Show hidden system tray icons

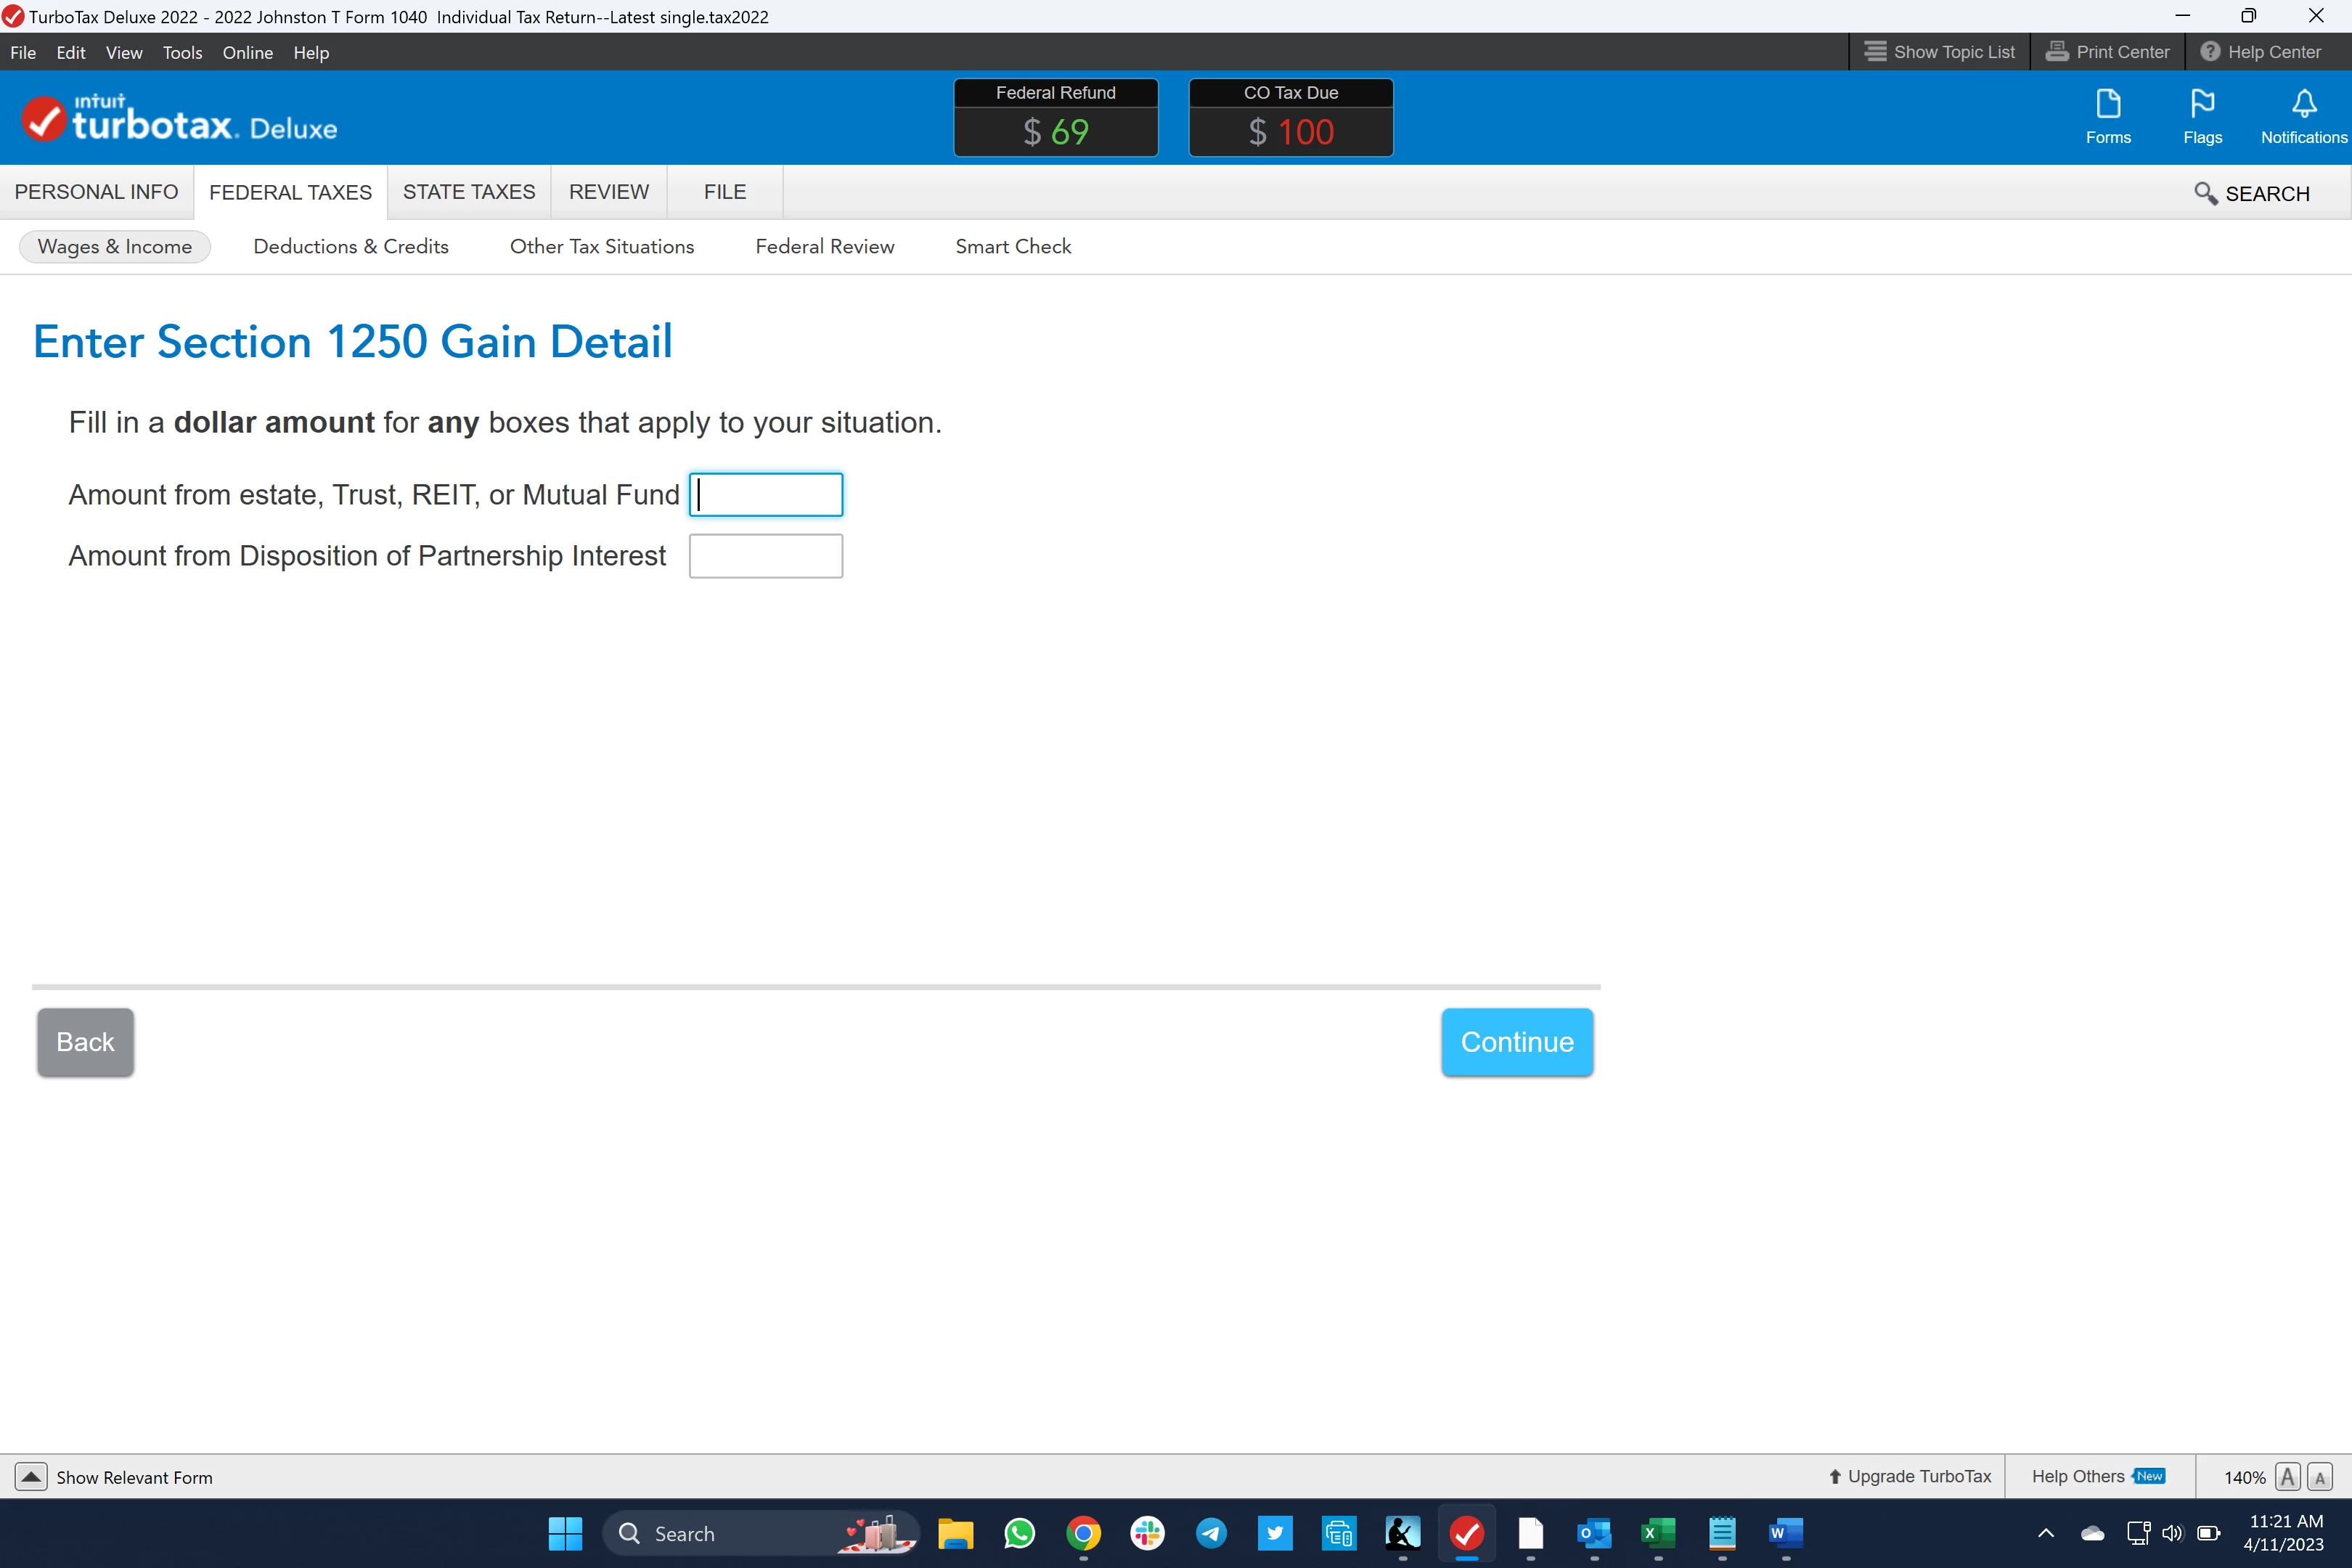[x=2045, y=1533]
